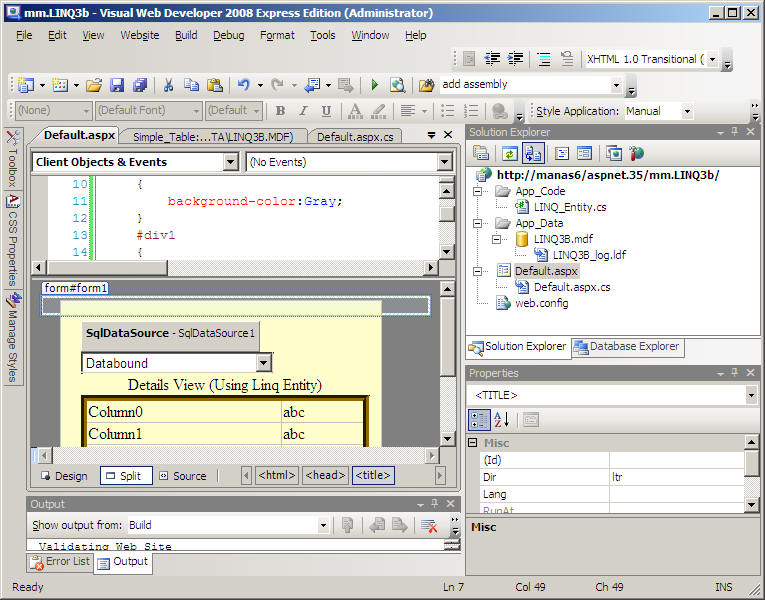Open the (No Events) dropdown
This screenshot has width=765, height=600.
[444, 162]
